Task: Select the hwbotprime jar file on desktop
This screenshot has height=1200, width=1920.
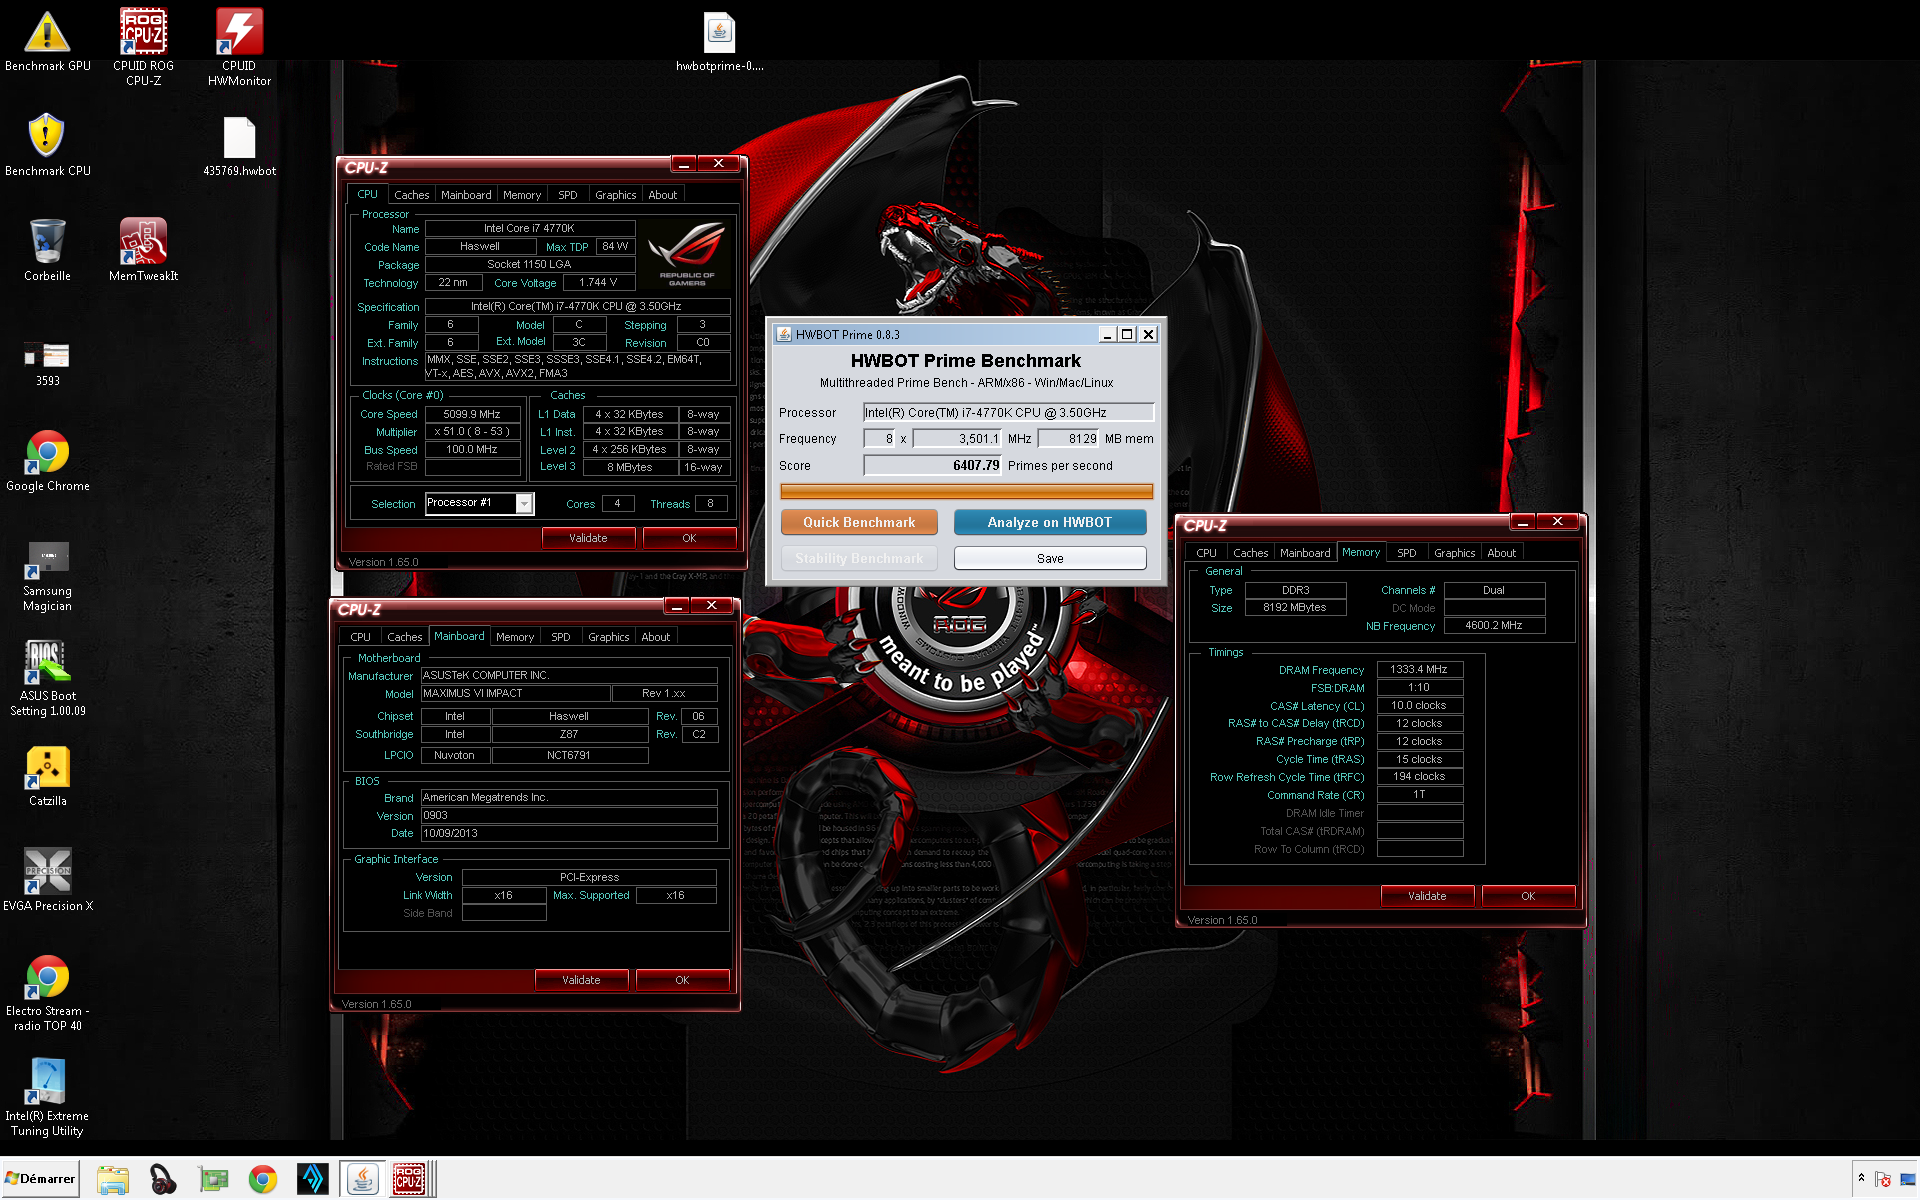Action: tap(719, 41)
